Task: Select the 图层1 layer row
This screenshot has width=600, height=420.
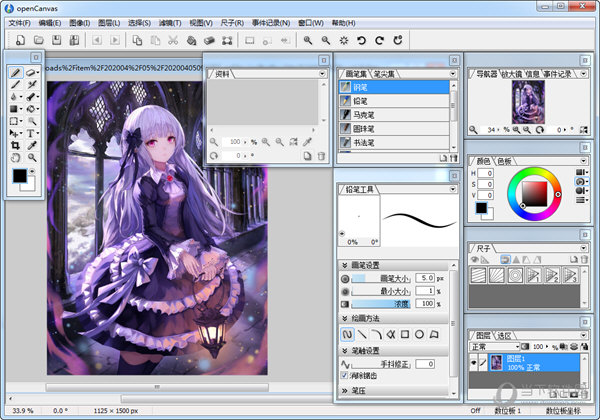Action: (534, 362)
